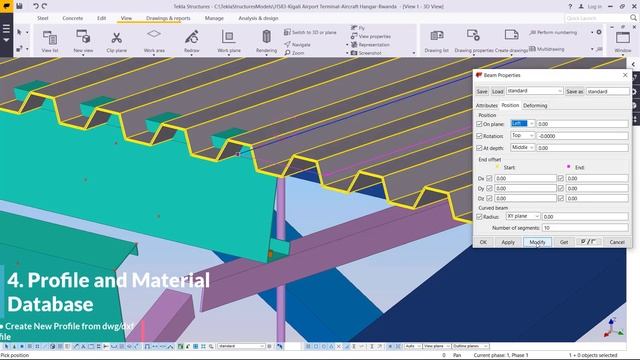
Task: Open the Manage ribbon tab
Action: [x=214, y=18]
